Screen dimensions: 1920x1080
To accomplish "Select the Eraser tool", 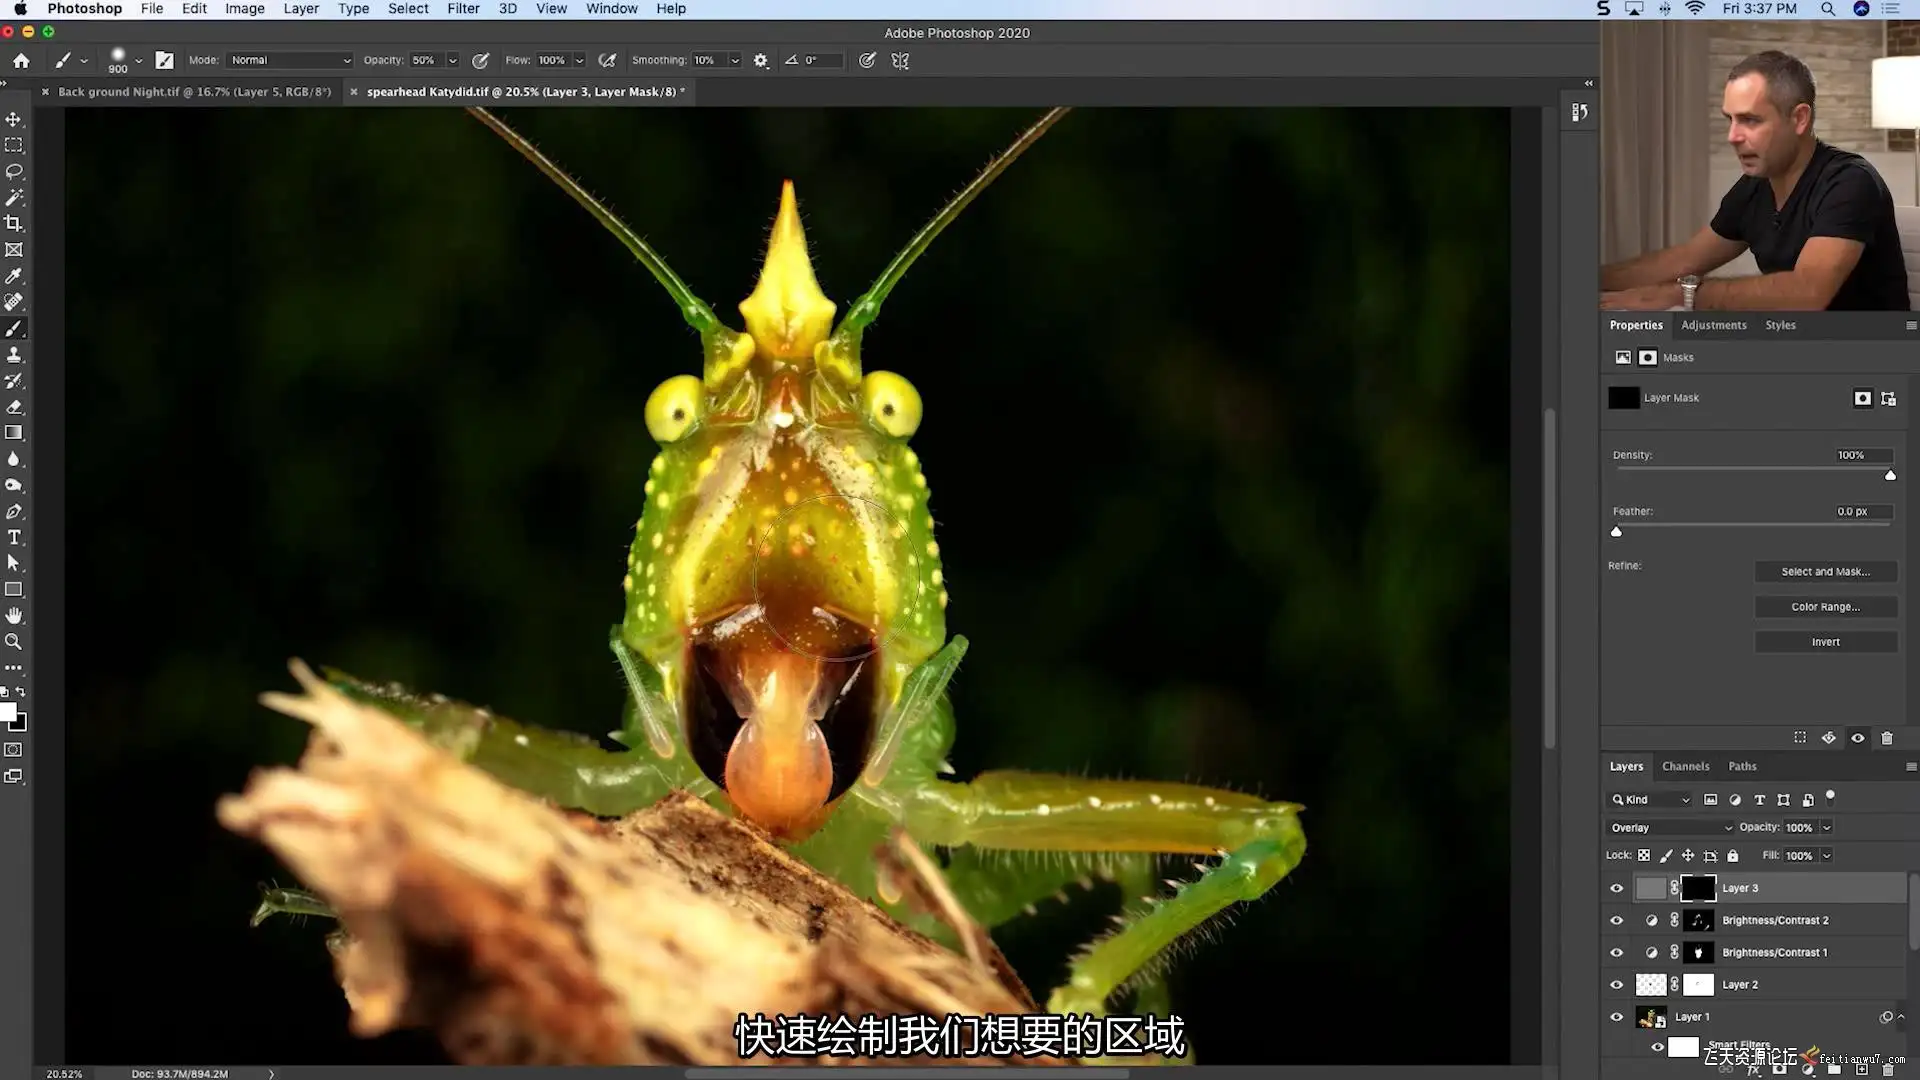I will coord(14,407).
